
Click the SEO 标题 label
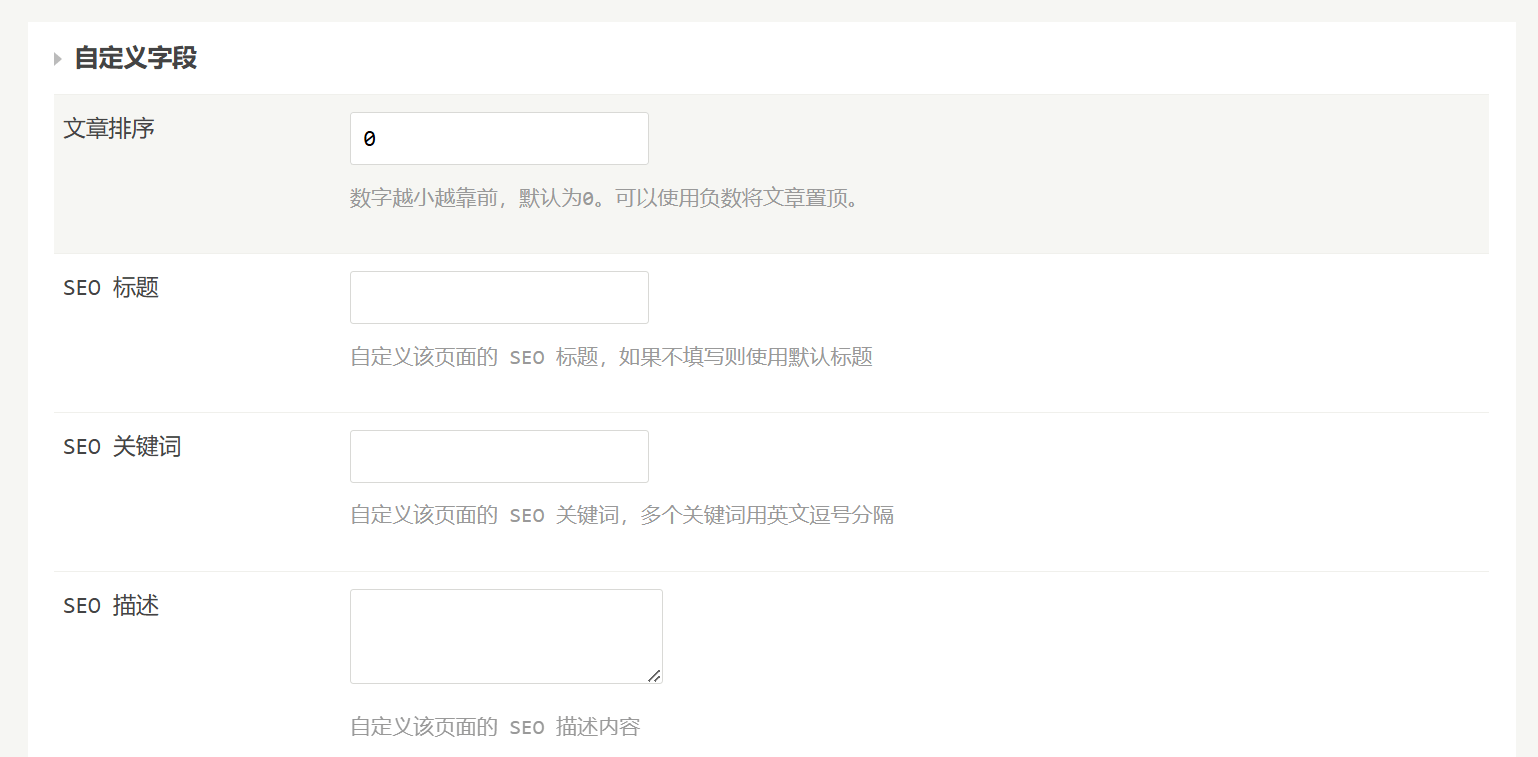click(111, 288)
